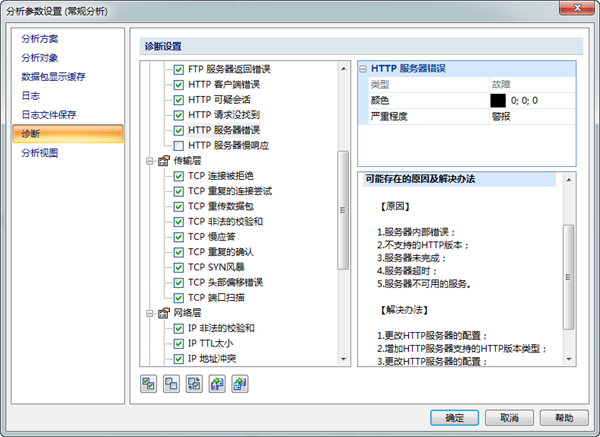Click description panel scrollbar up arrow
This screenshot has width=600, height=437.
[569, 180]
